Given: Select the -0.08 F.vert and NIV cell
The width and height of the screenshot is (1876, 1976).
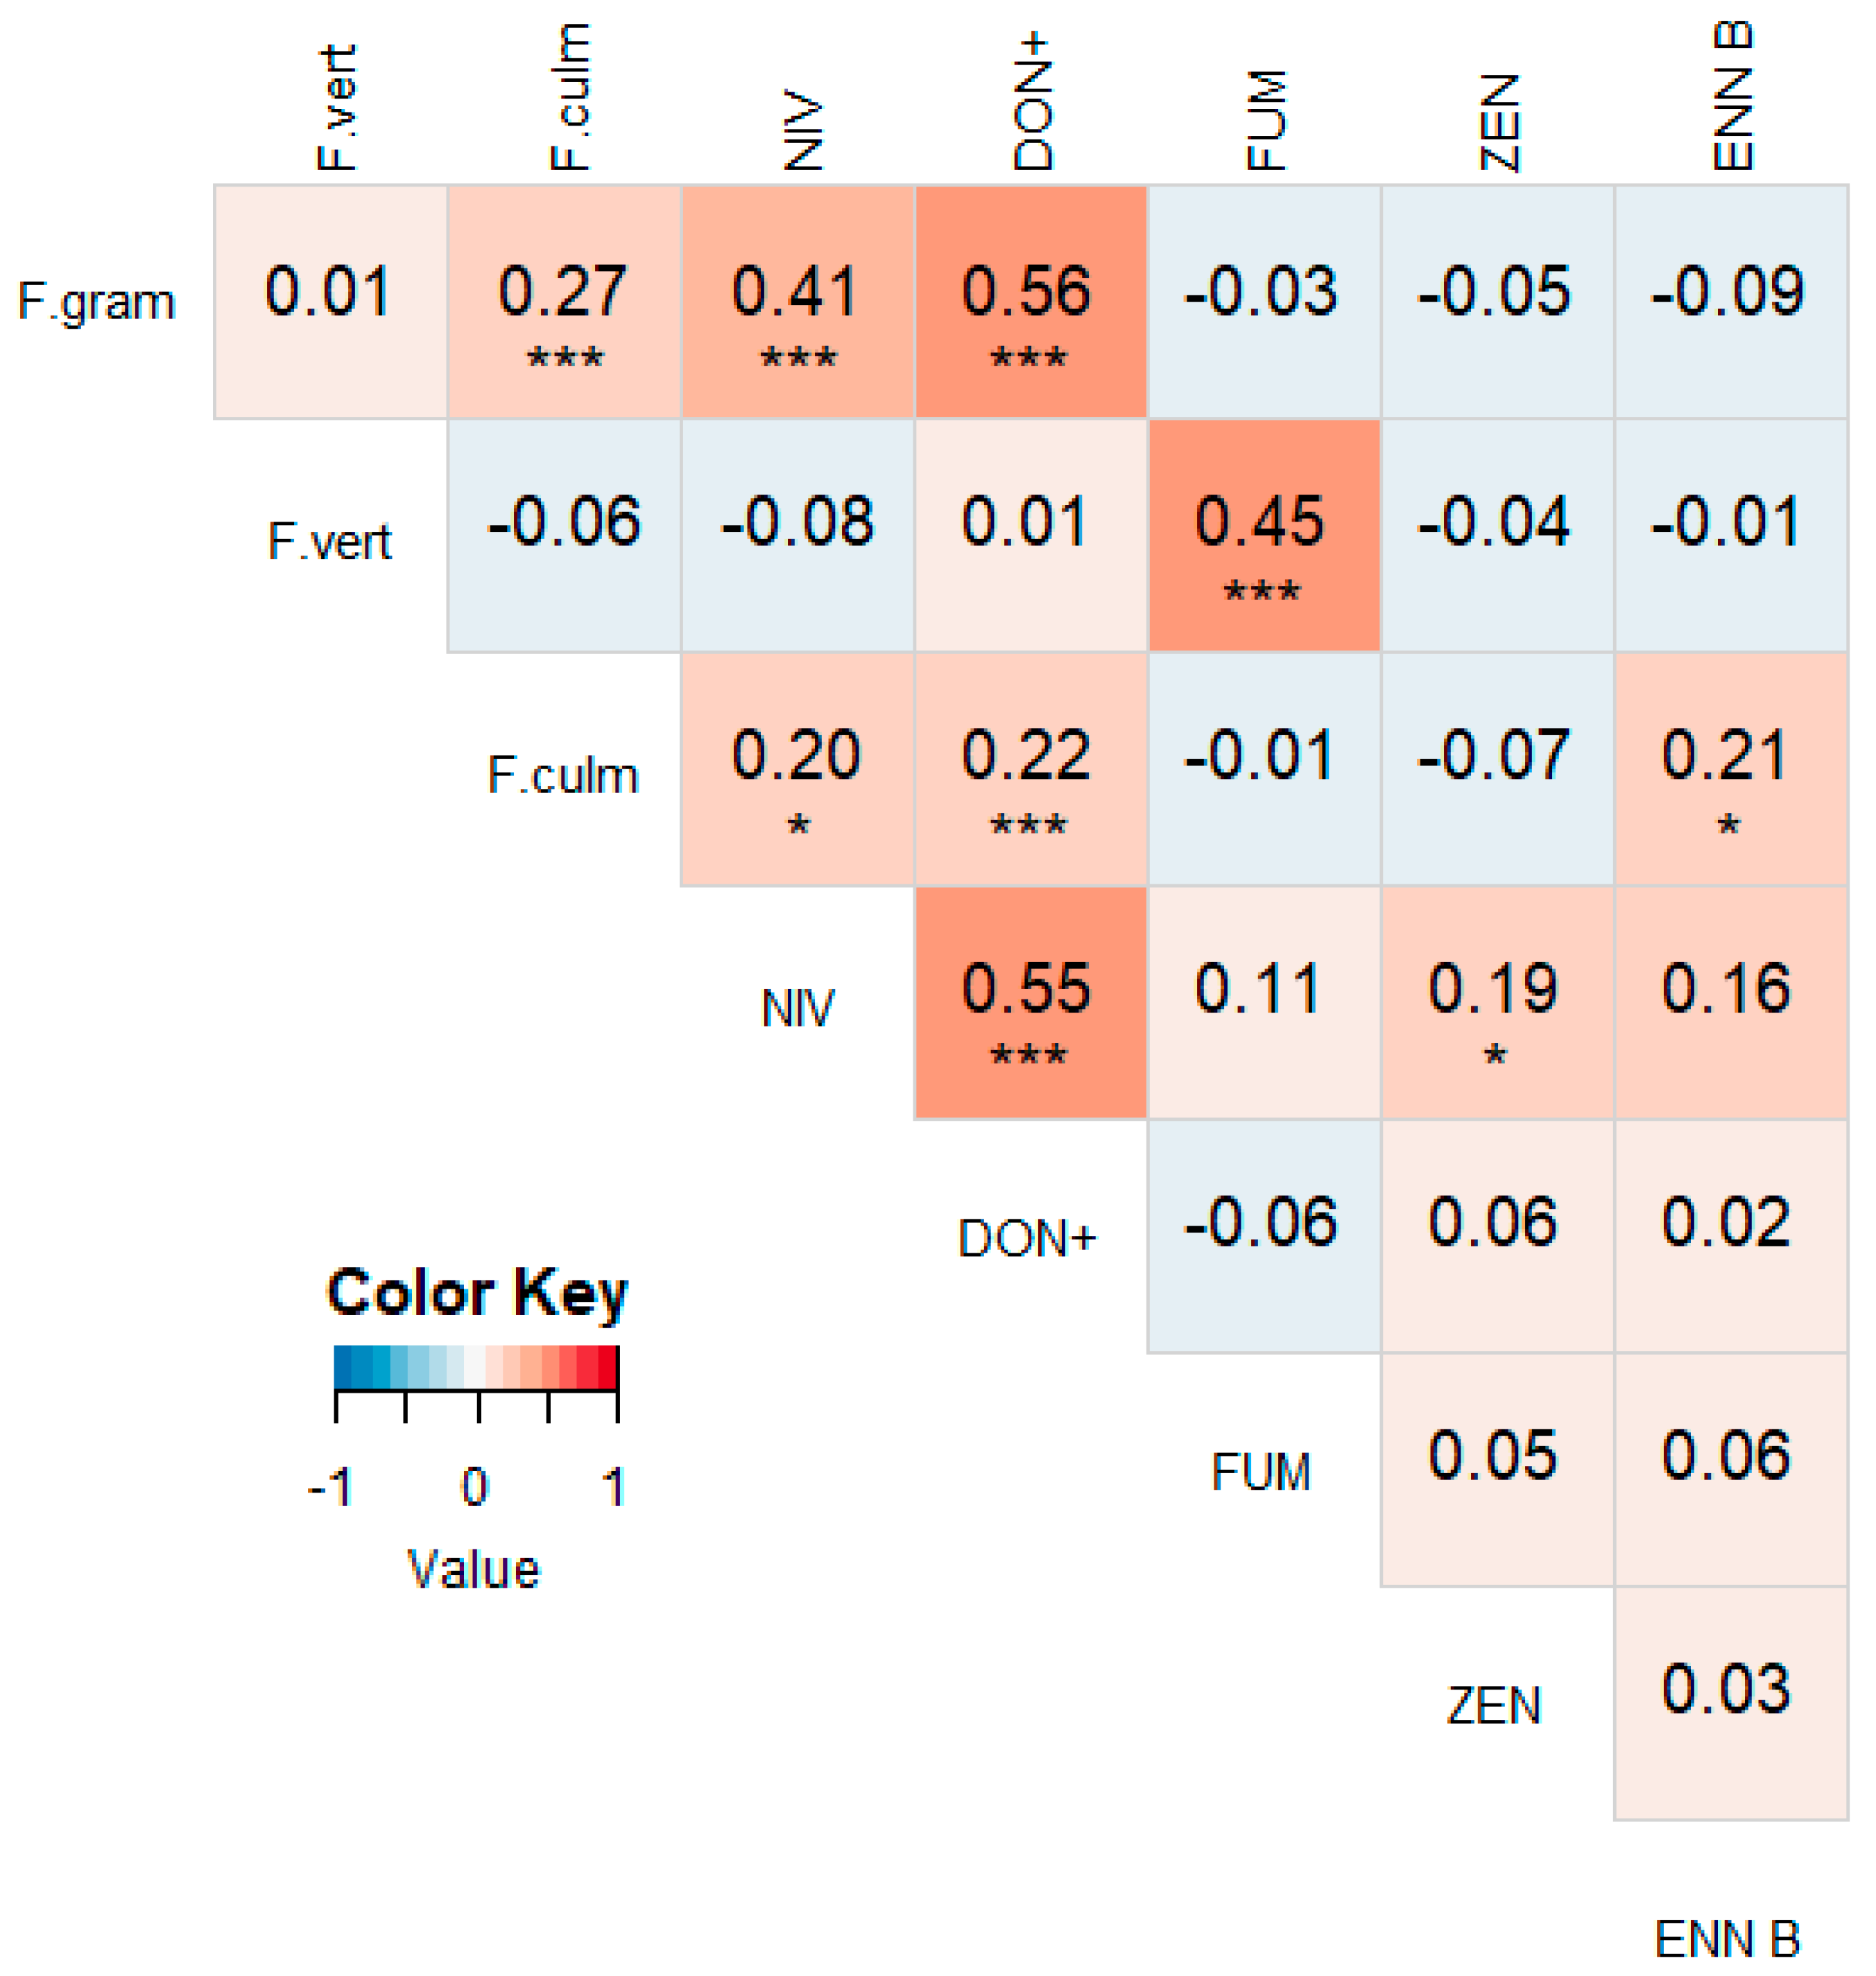Looking at the screenshot, I should click(797, 535).
